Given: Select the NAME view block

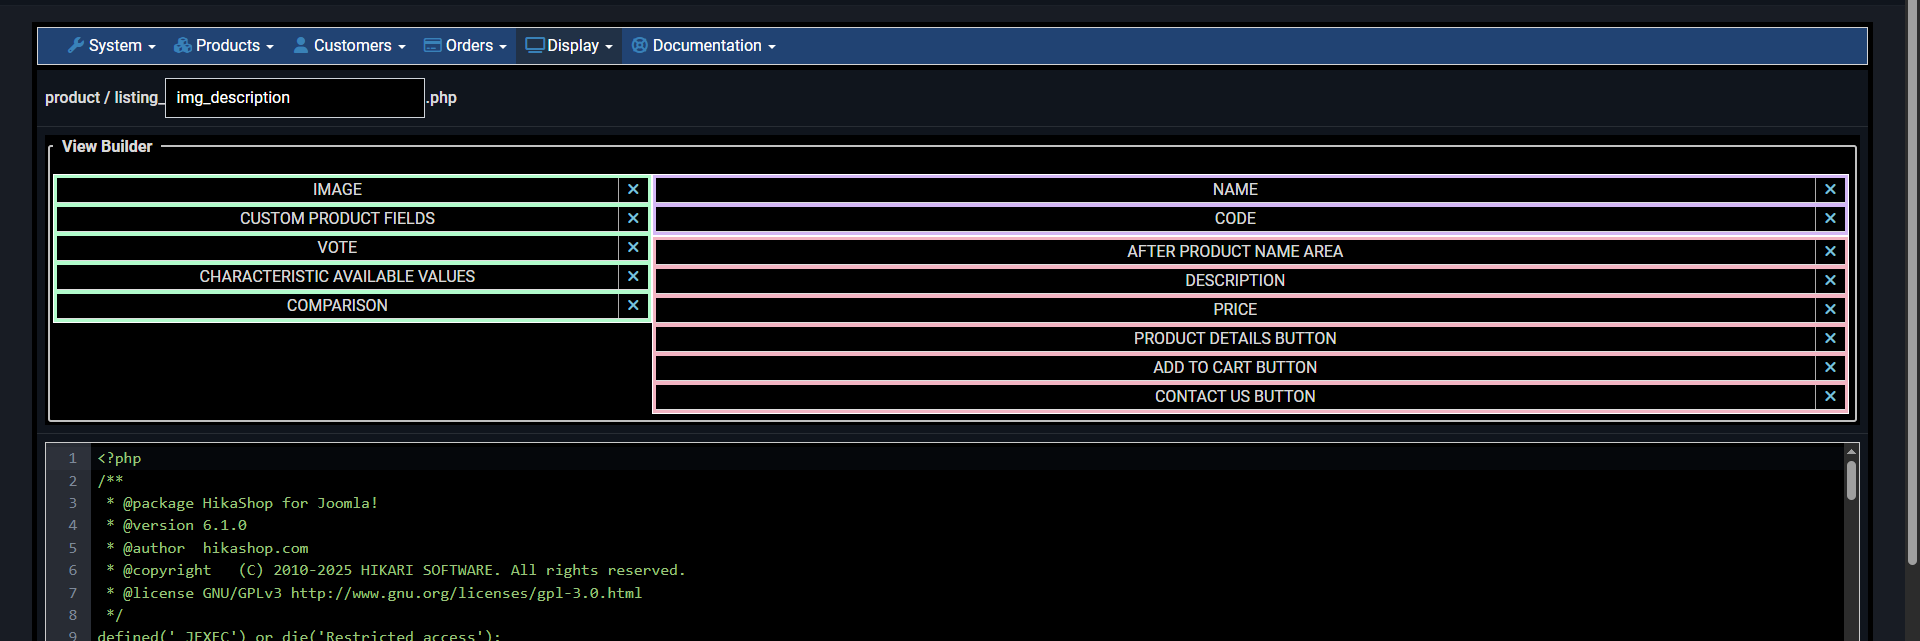Looking at the screenshot, I should [x=1235, y=190].
